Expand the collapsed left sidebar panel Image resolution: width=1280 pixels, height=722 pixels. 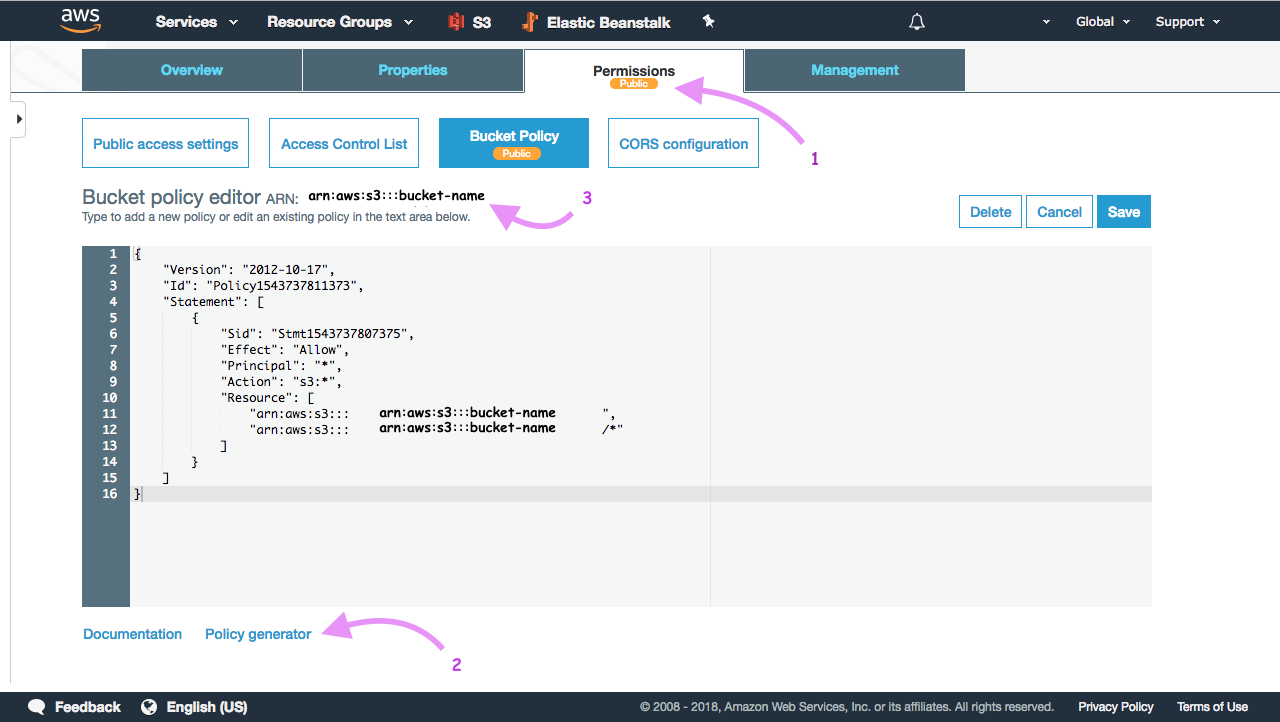coord(17,118)
